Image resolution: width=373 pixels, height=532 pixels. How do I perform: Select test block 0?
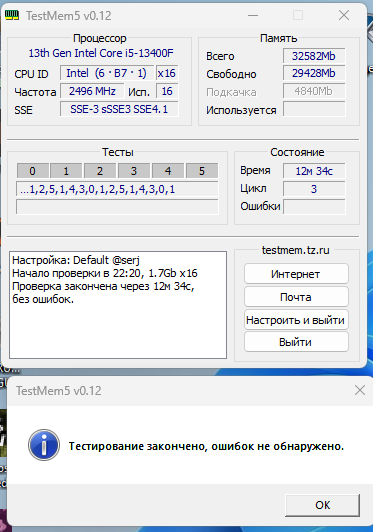coord(32,171)
